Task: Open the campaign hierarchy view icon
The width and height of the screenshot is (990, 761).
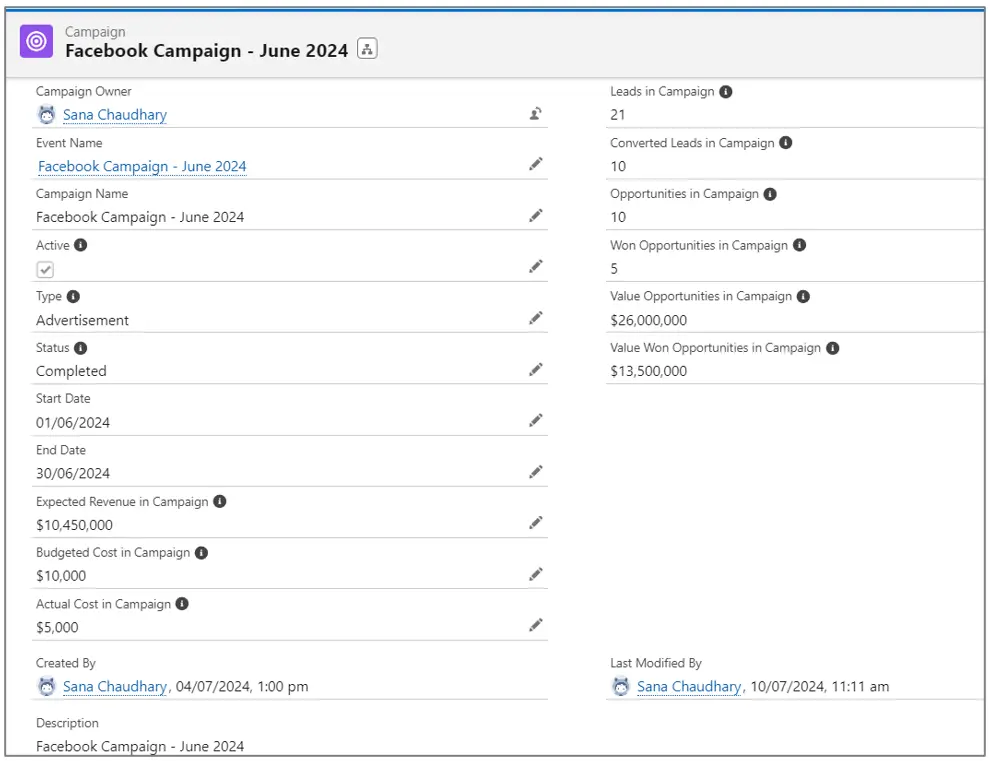Action: click(x=367, y=49)
